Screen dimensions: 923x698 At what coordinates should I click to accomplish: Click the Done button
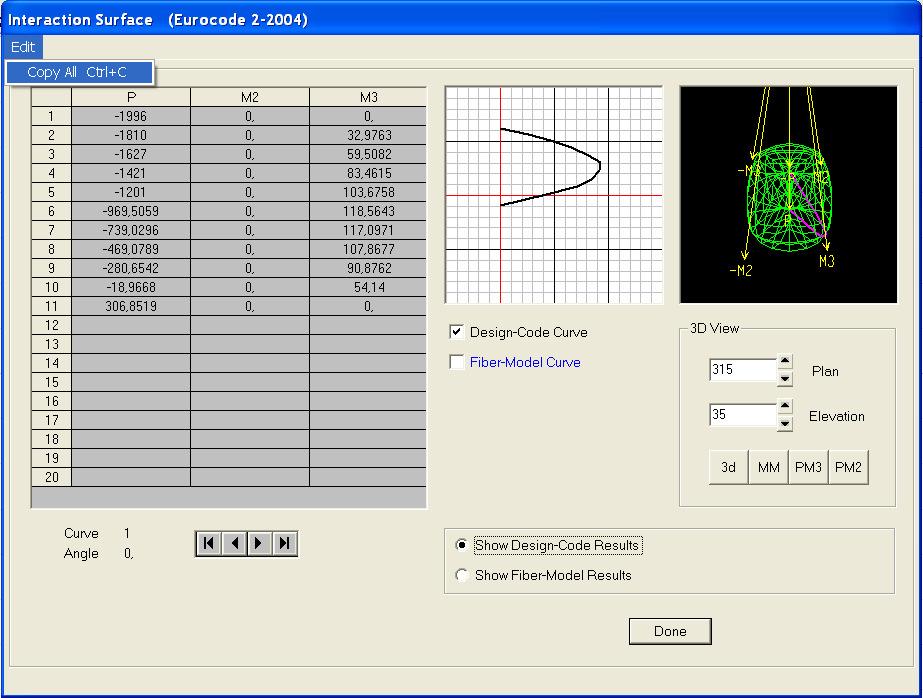tap(670, 631)
